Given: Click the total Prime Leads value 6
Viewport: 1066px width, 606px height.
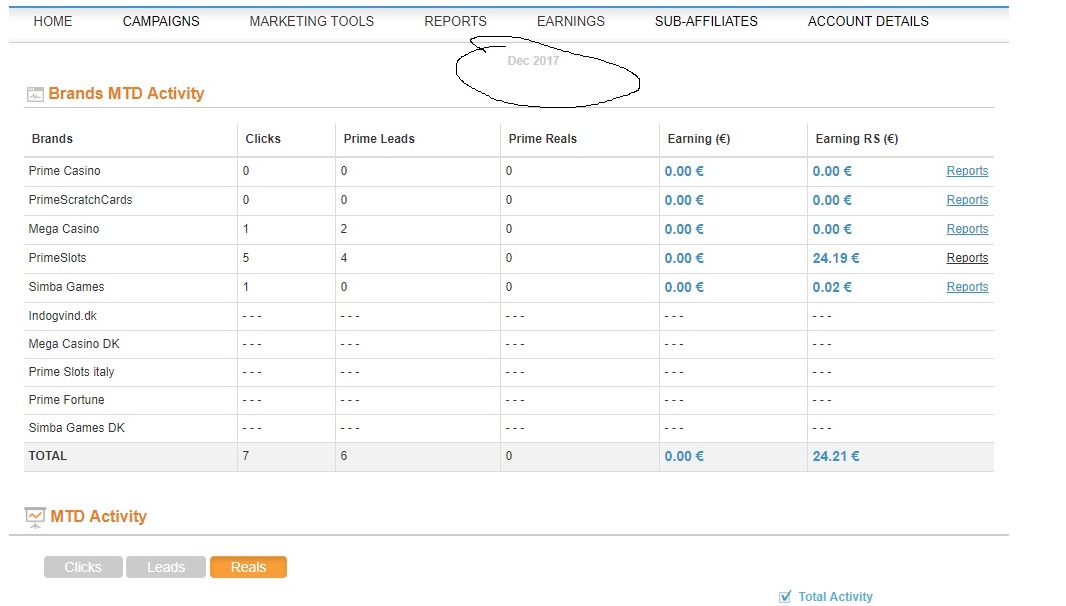Looking at the screenshot, I should pos(344,456).
